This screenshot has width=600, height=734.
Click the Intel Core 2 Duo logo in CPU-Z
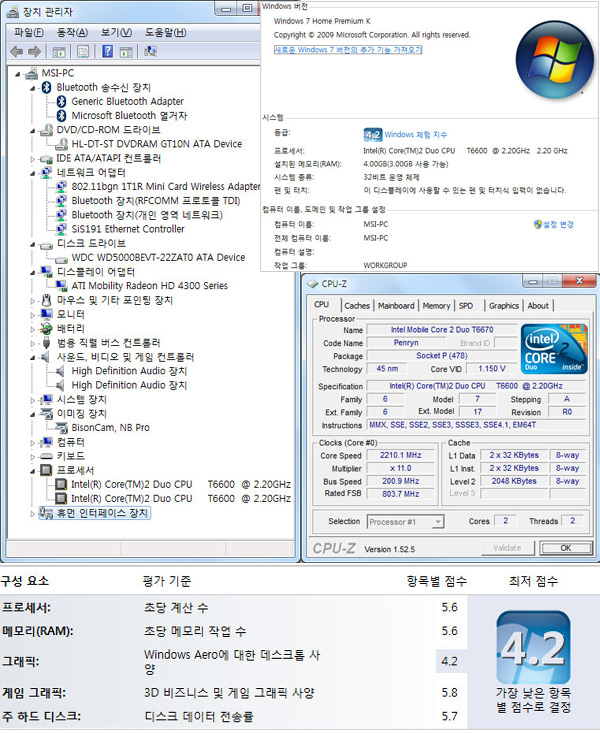click(554, 349)
